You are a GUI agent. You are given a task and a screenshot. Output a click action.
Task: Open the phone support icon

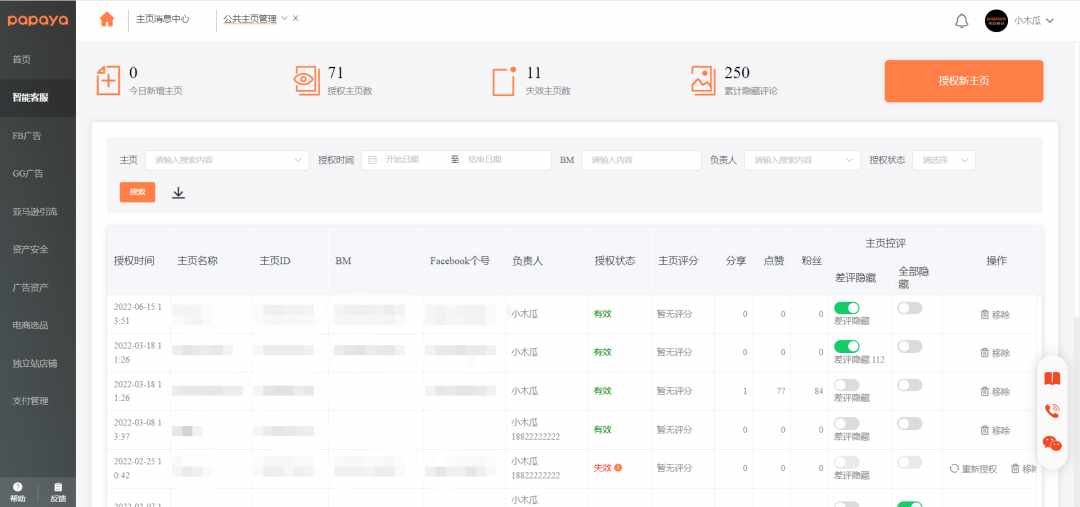click(1052, 411)
